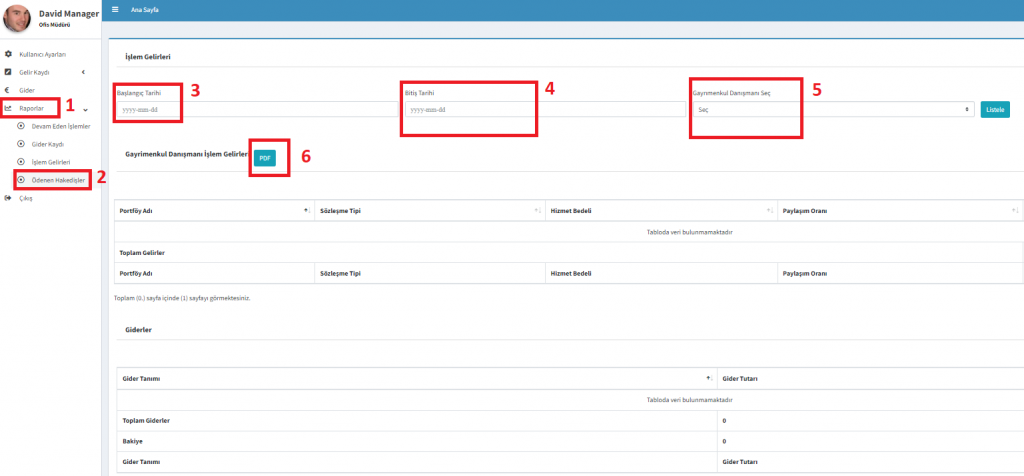
Task: Open the Gayrimenkul Danışmanı Seç dropdown
Action: 832,109
